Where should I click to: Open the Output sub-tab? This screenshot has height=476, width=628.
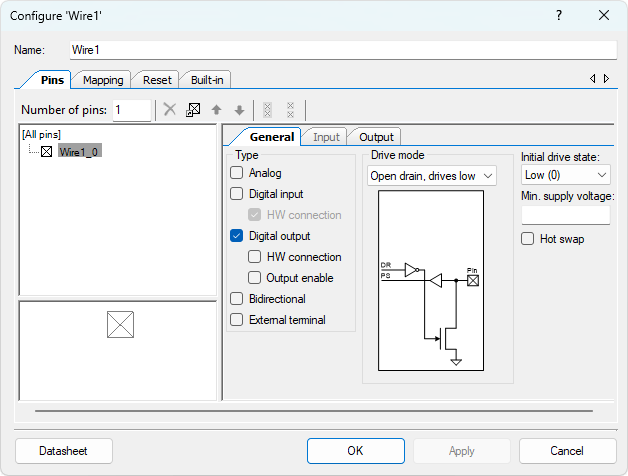tap(376, 137)
